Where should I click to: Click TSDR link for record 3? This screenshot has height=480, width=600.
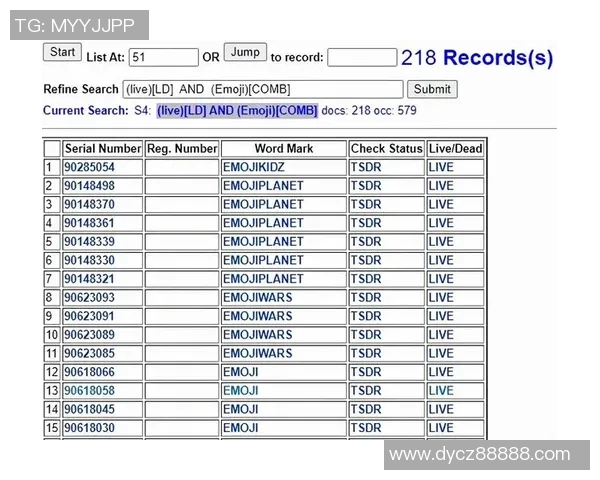coord(366,204)
